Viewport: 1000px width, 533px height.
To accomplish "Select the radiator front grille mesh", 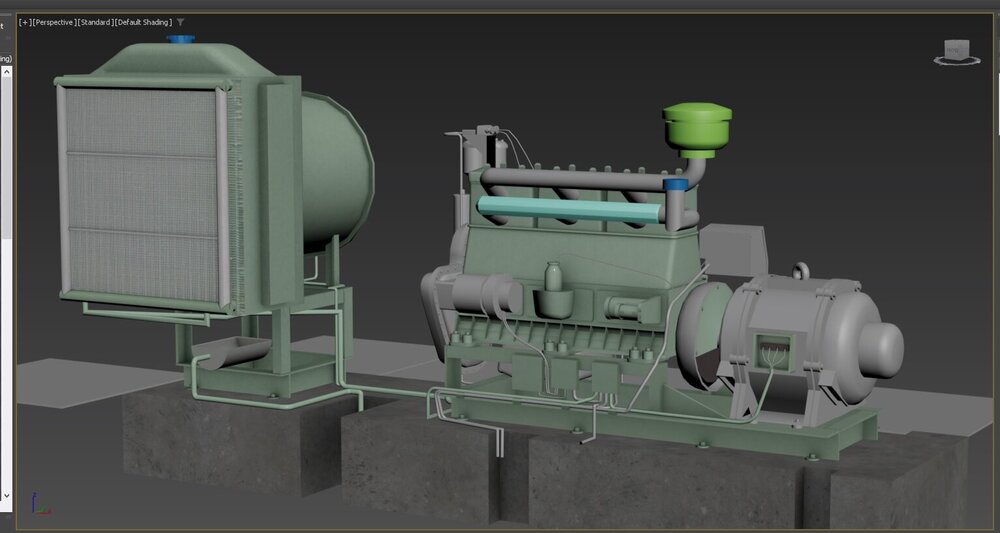I will 140,195.
